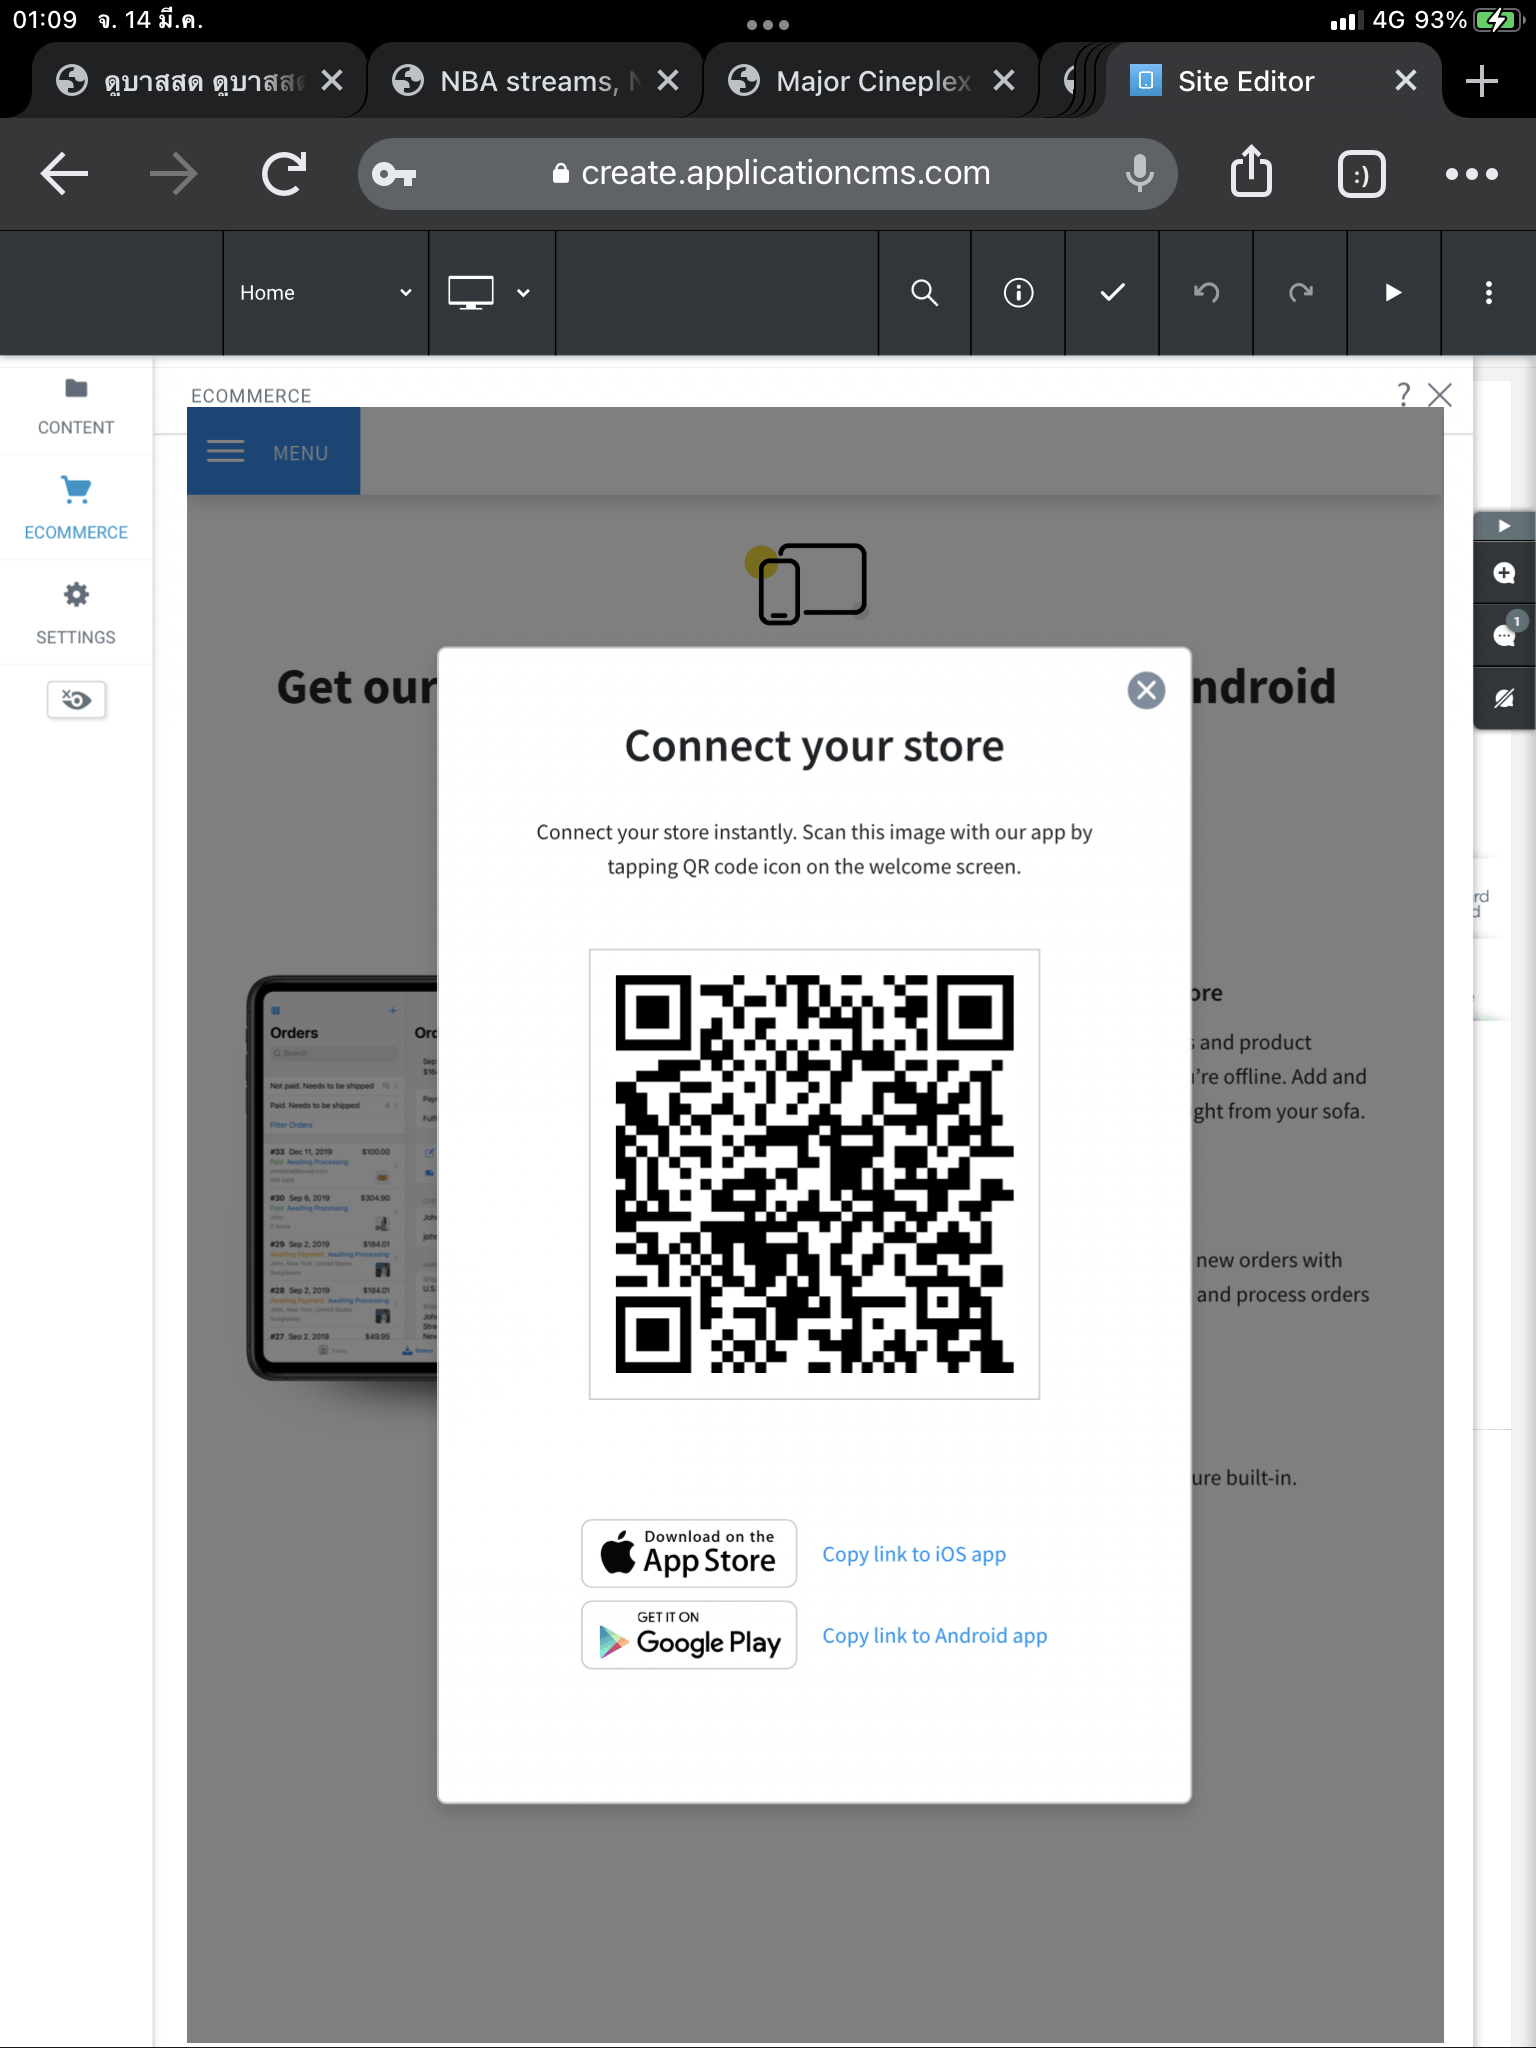Tap the microphone voice search icon
This screenshot has height=2048, width=1536.
1139,174
